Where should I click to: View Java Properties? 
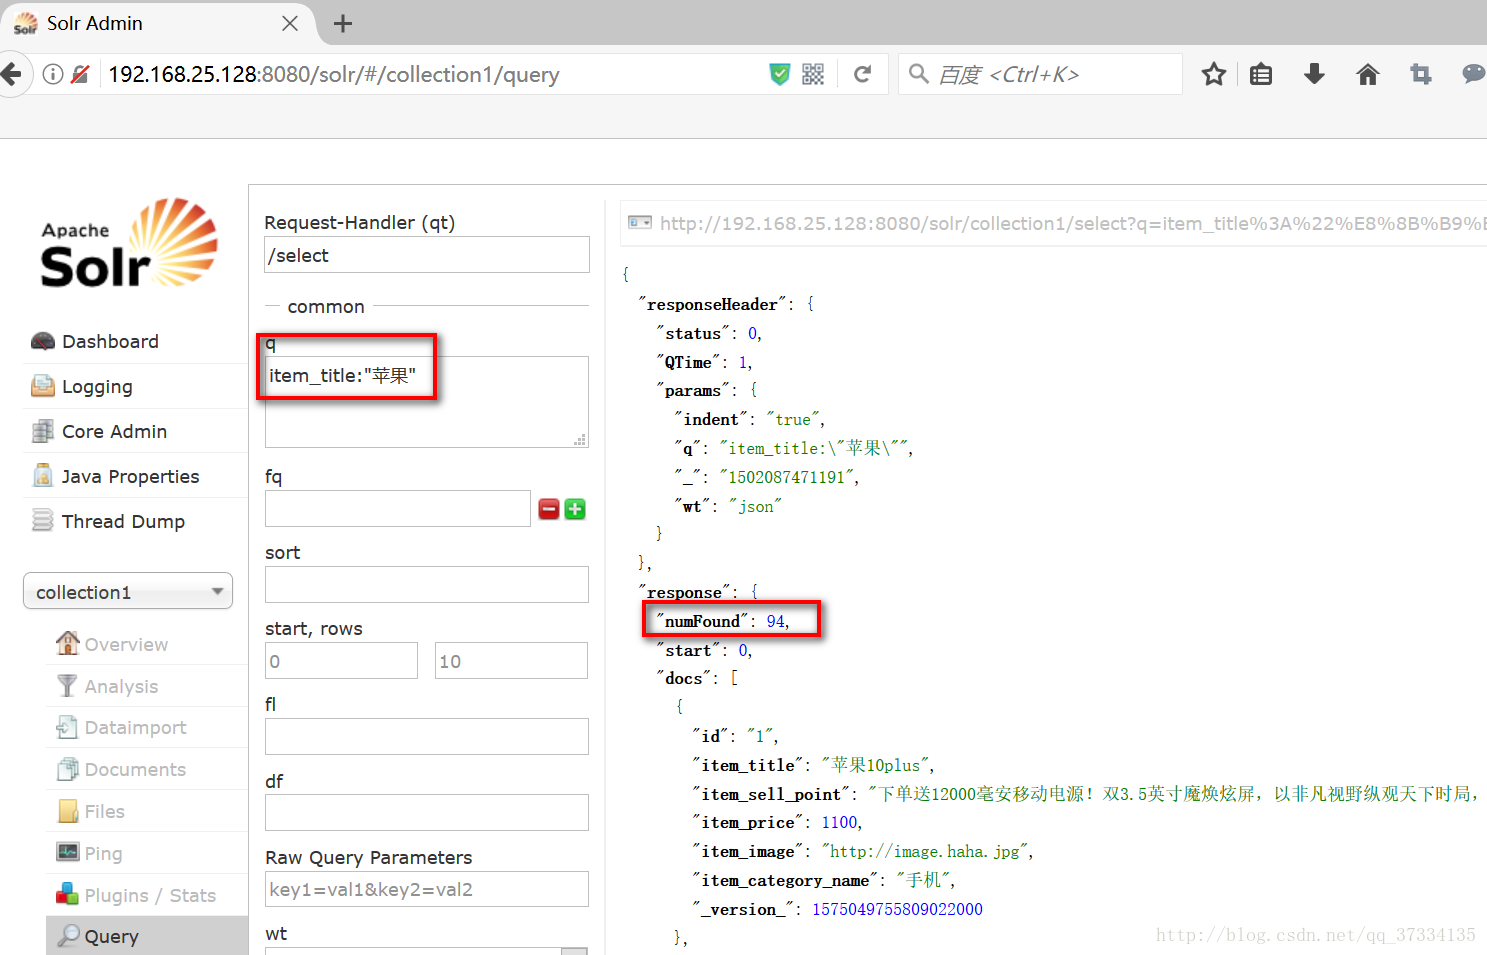[x=130, y=476]
